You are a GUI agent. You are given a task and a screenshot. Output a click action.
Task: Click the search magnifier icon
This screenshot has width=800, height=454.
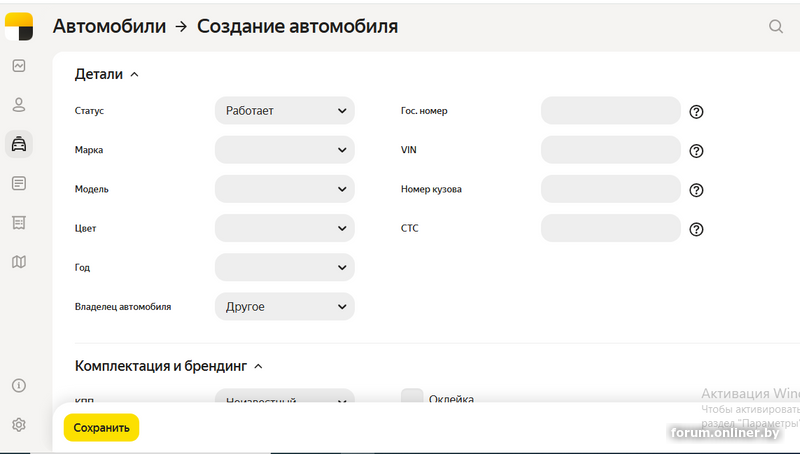click(776, 27)
